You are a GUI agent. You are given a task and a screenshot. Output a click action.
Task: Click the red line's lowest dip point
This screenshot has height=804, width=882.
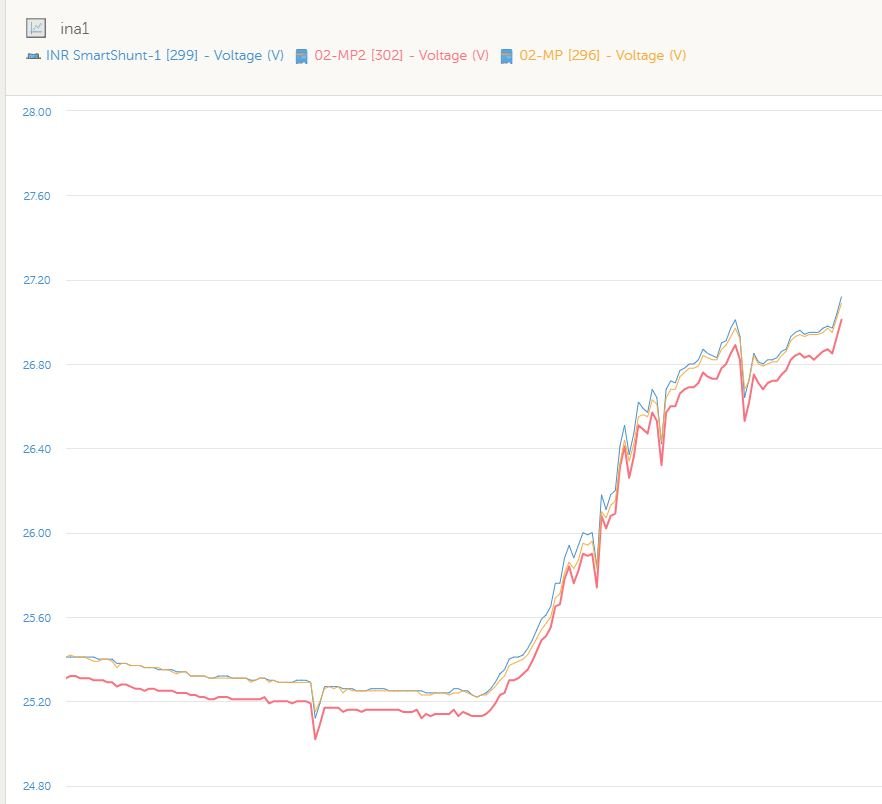click(315, 739)
